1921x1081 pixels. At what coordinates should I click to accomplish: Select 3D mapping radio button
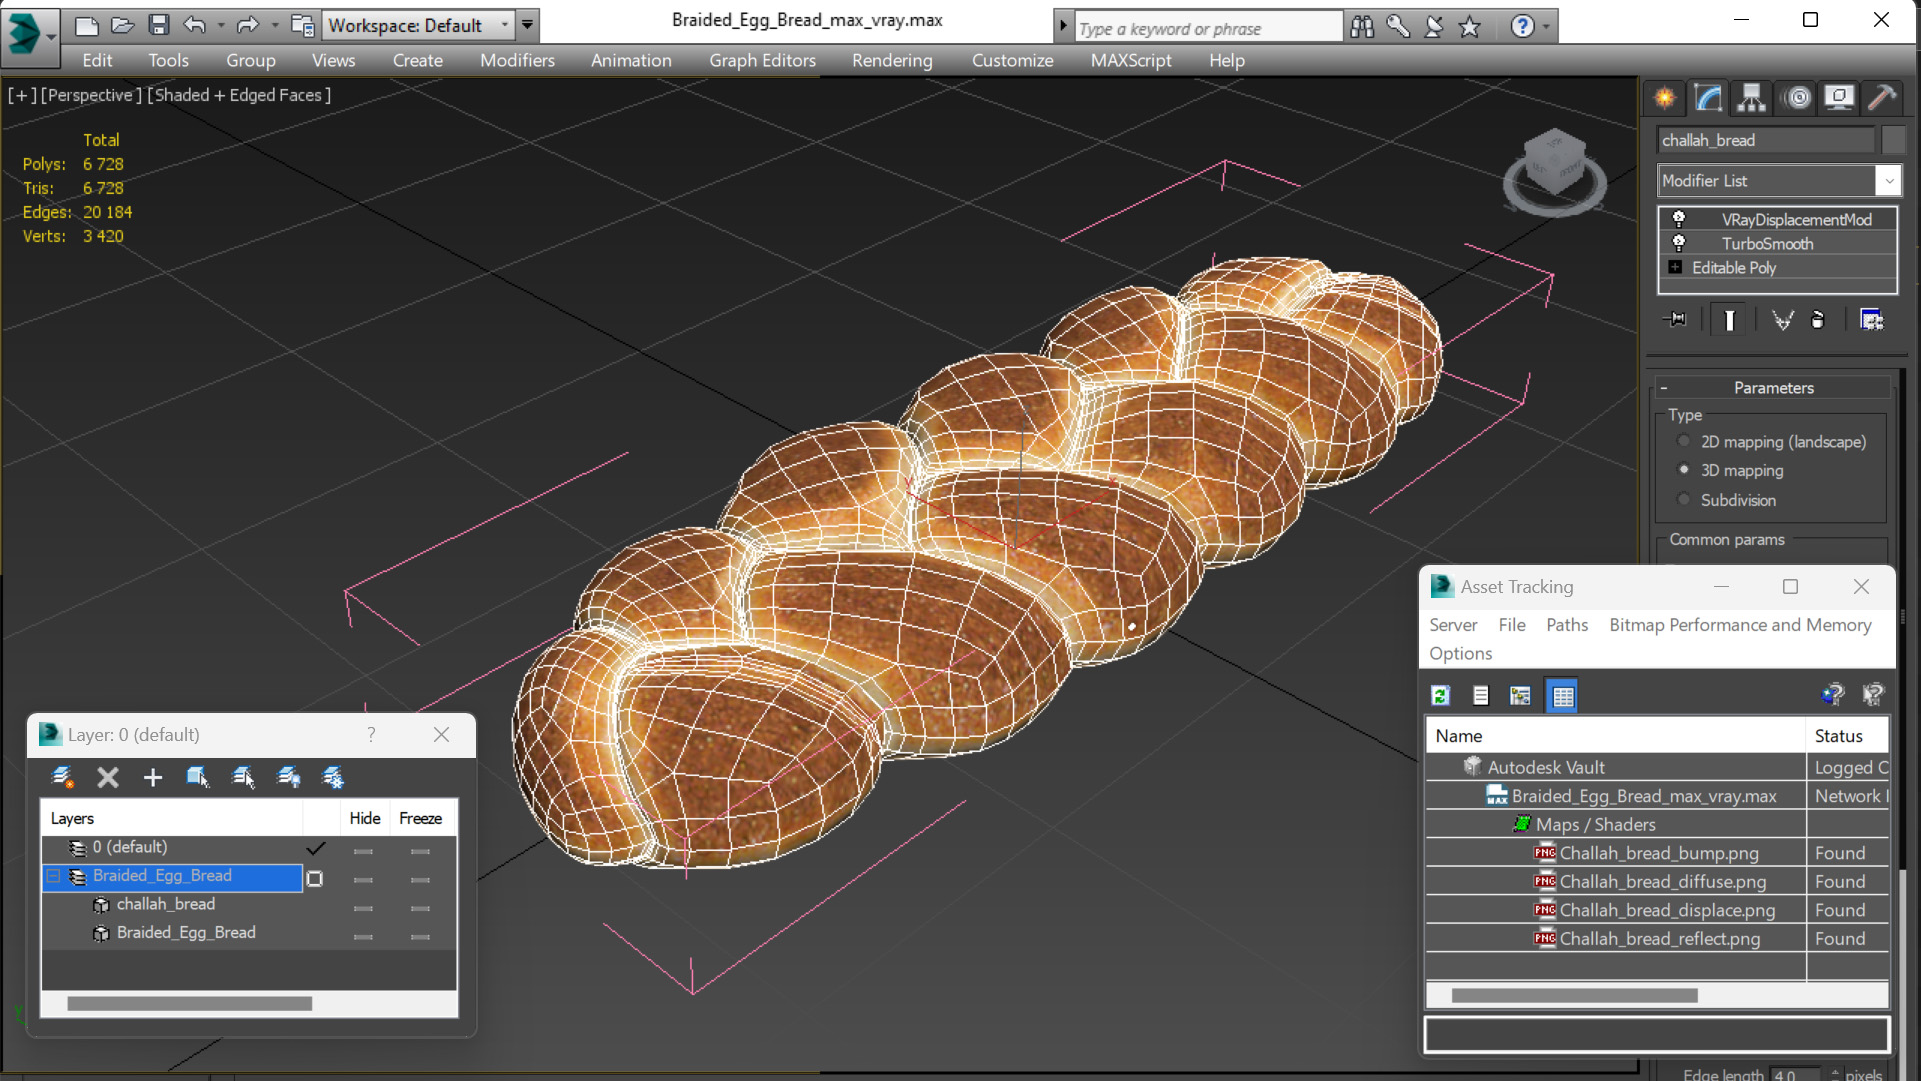1684,470
